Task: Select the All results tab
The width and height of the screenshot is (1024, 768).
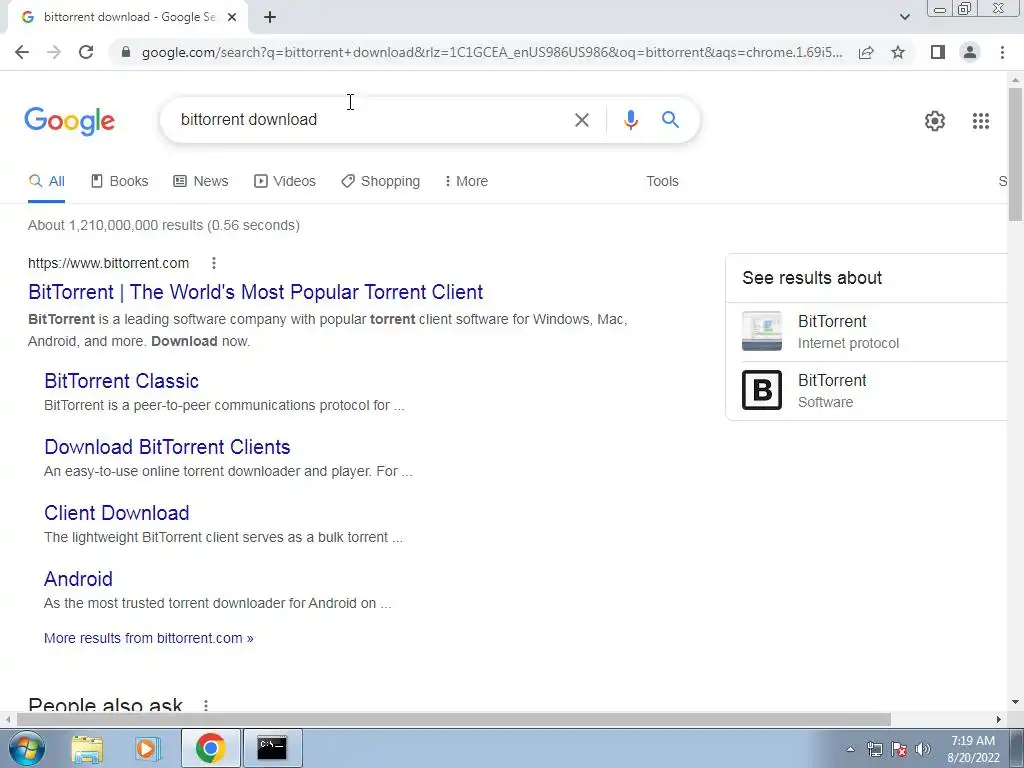Action: [46, 181]
